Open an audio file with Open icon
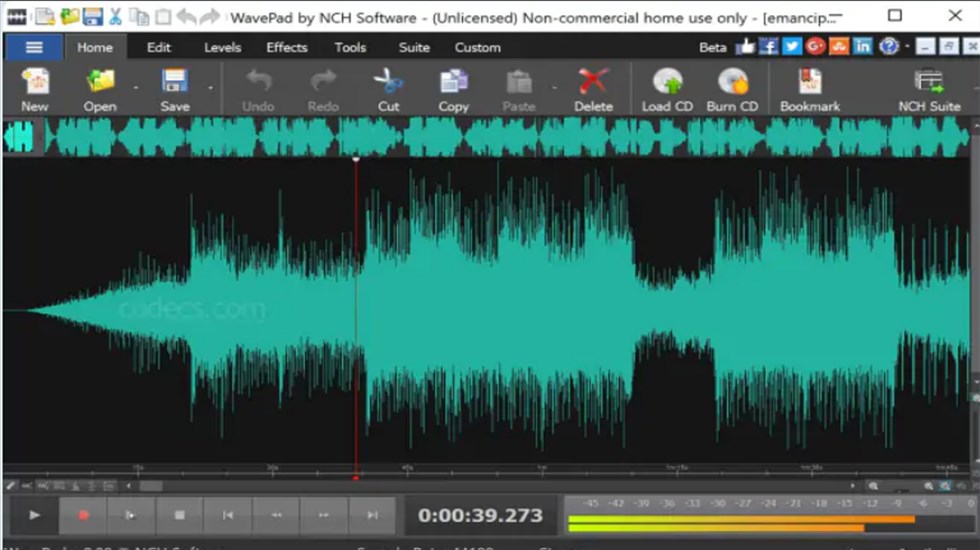This screenshot has height=550, width=980. pyautogui.click(x=100, y=91)
